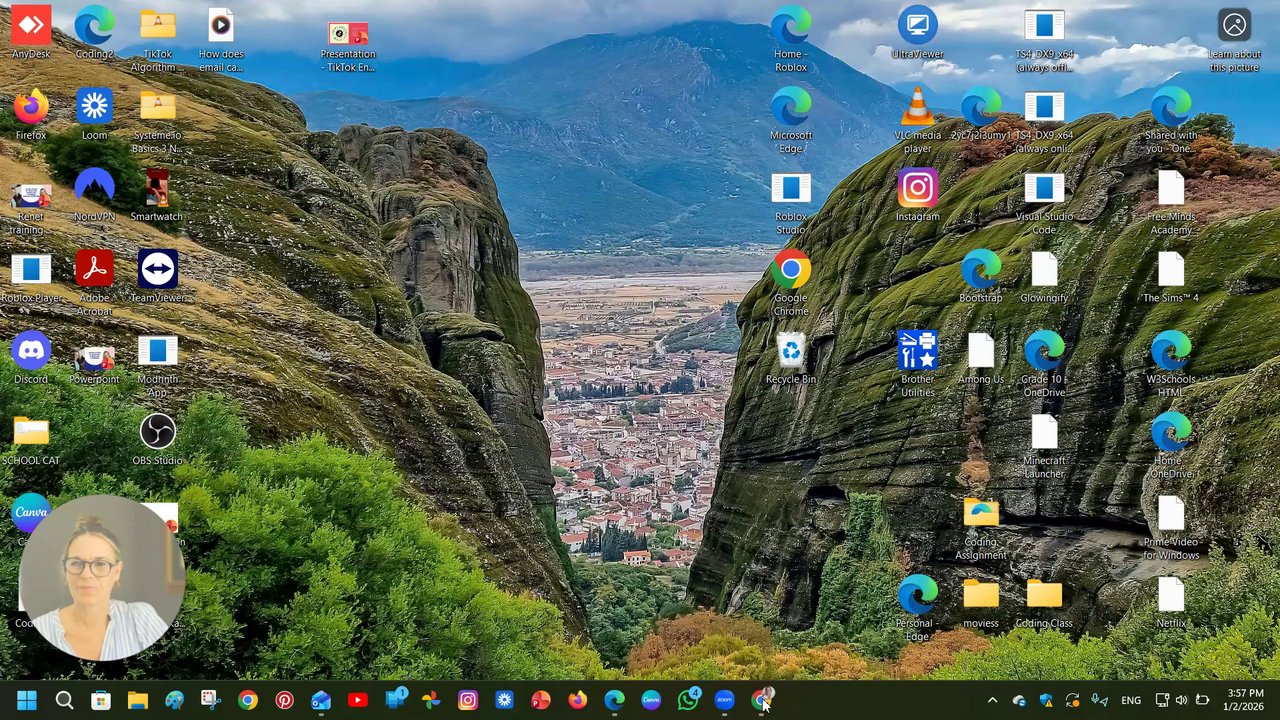The width and height of the screenshot is (1280, 720).
Task: Click the 'Learn about this picture' icon
Action: click(1234, 40)
